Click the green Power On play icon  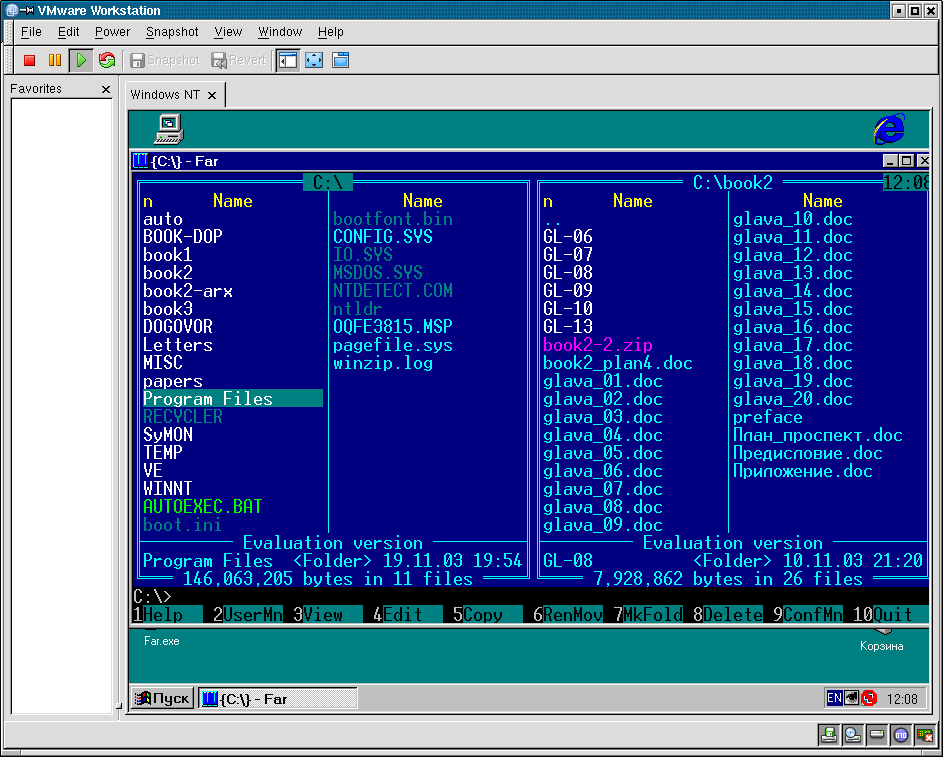click(x=81, y=60)
